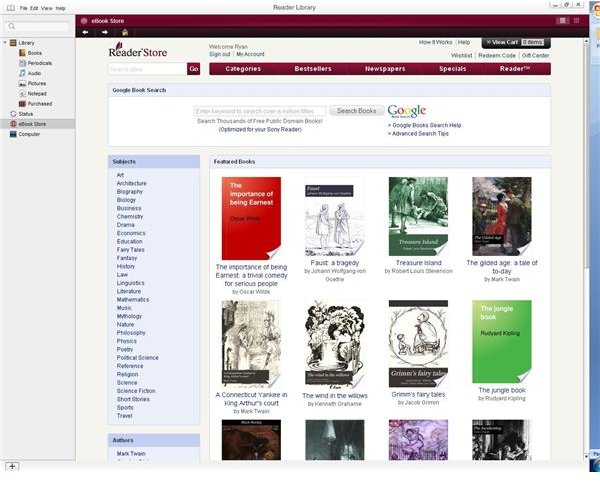The height and width of the screenshot is (482, 600).
Task: Open the Specials store tab
Action: tap(453, 69)
